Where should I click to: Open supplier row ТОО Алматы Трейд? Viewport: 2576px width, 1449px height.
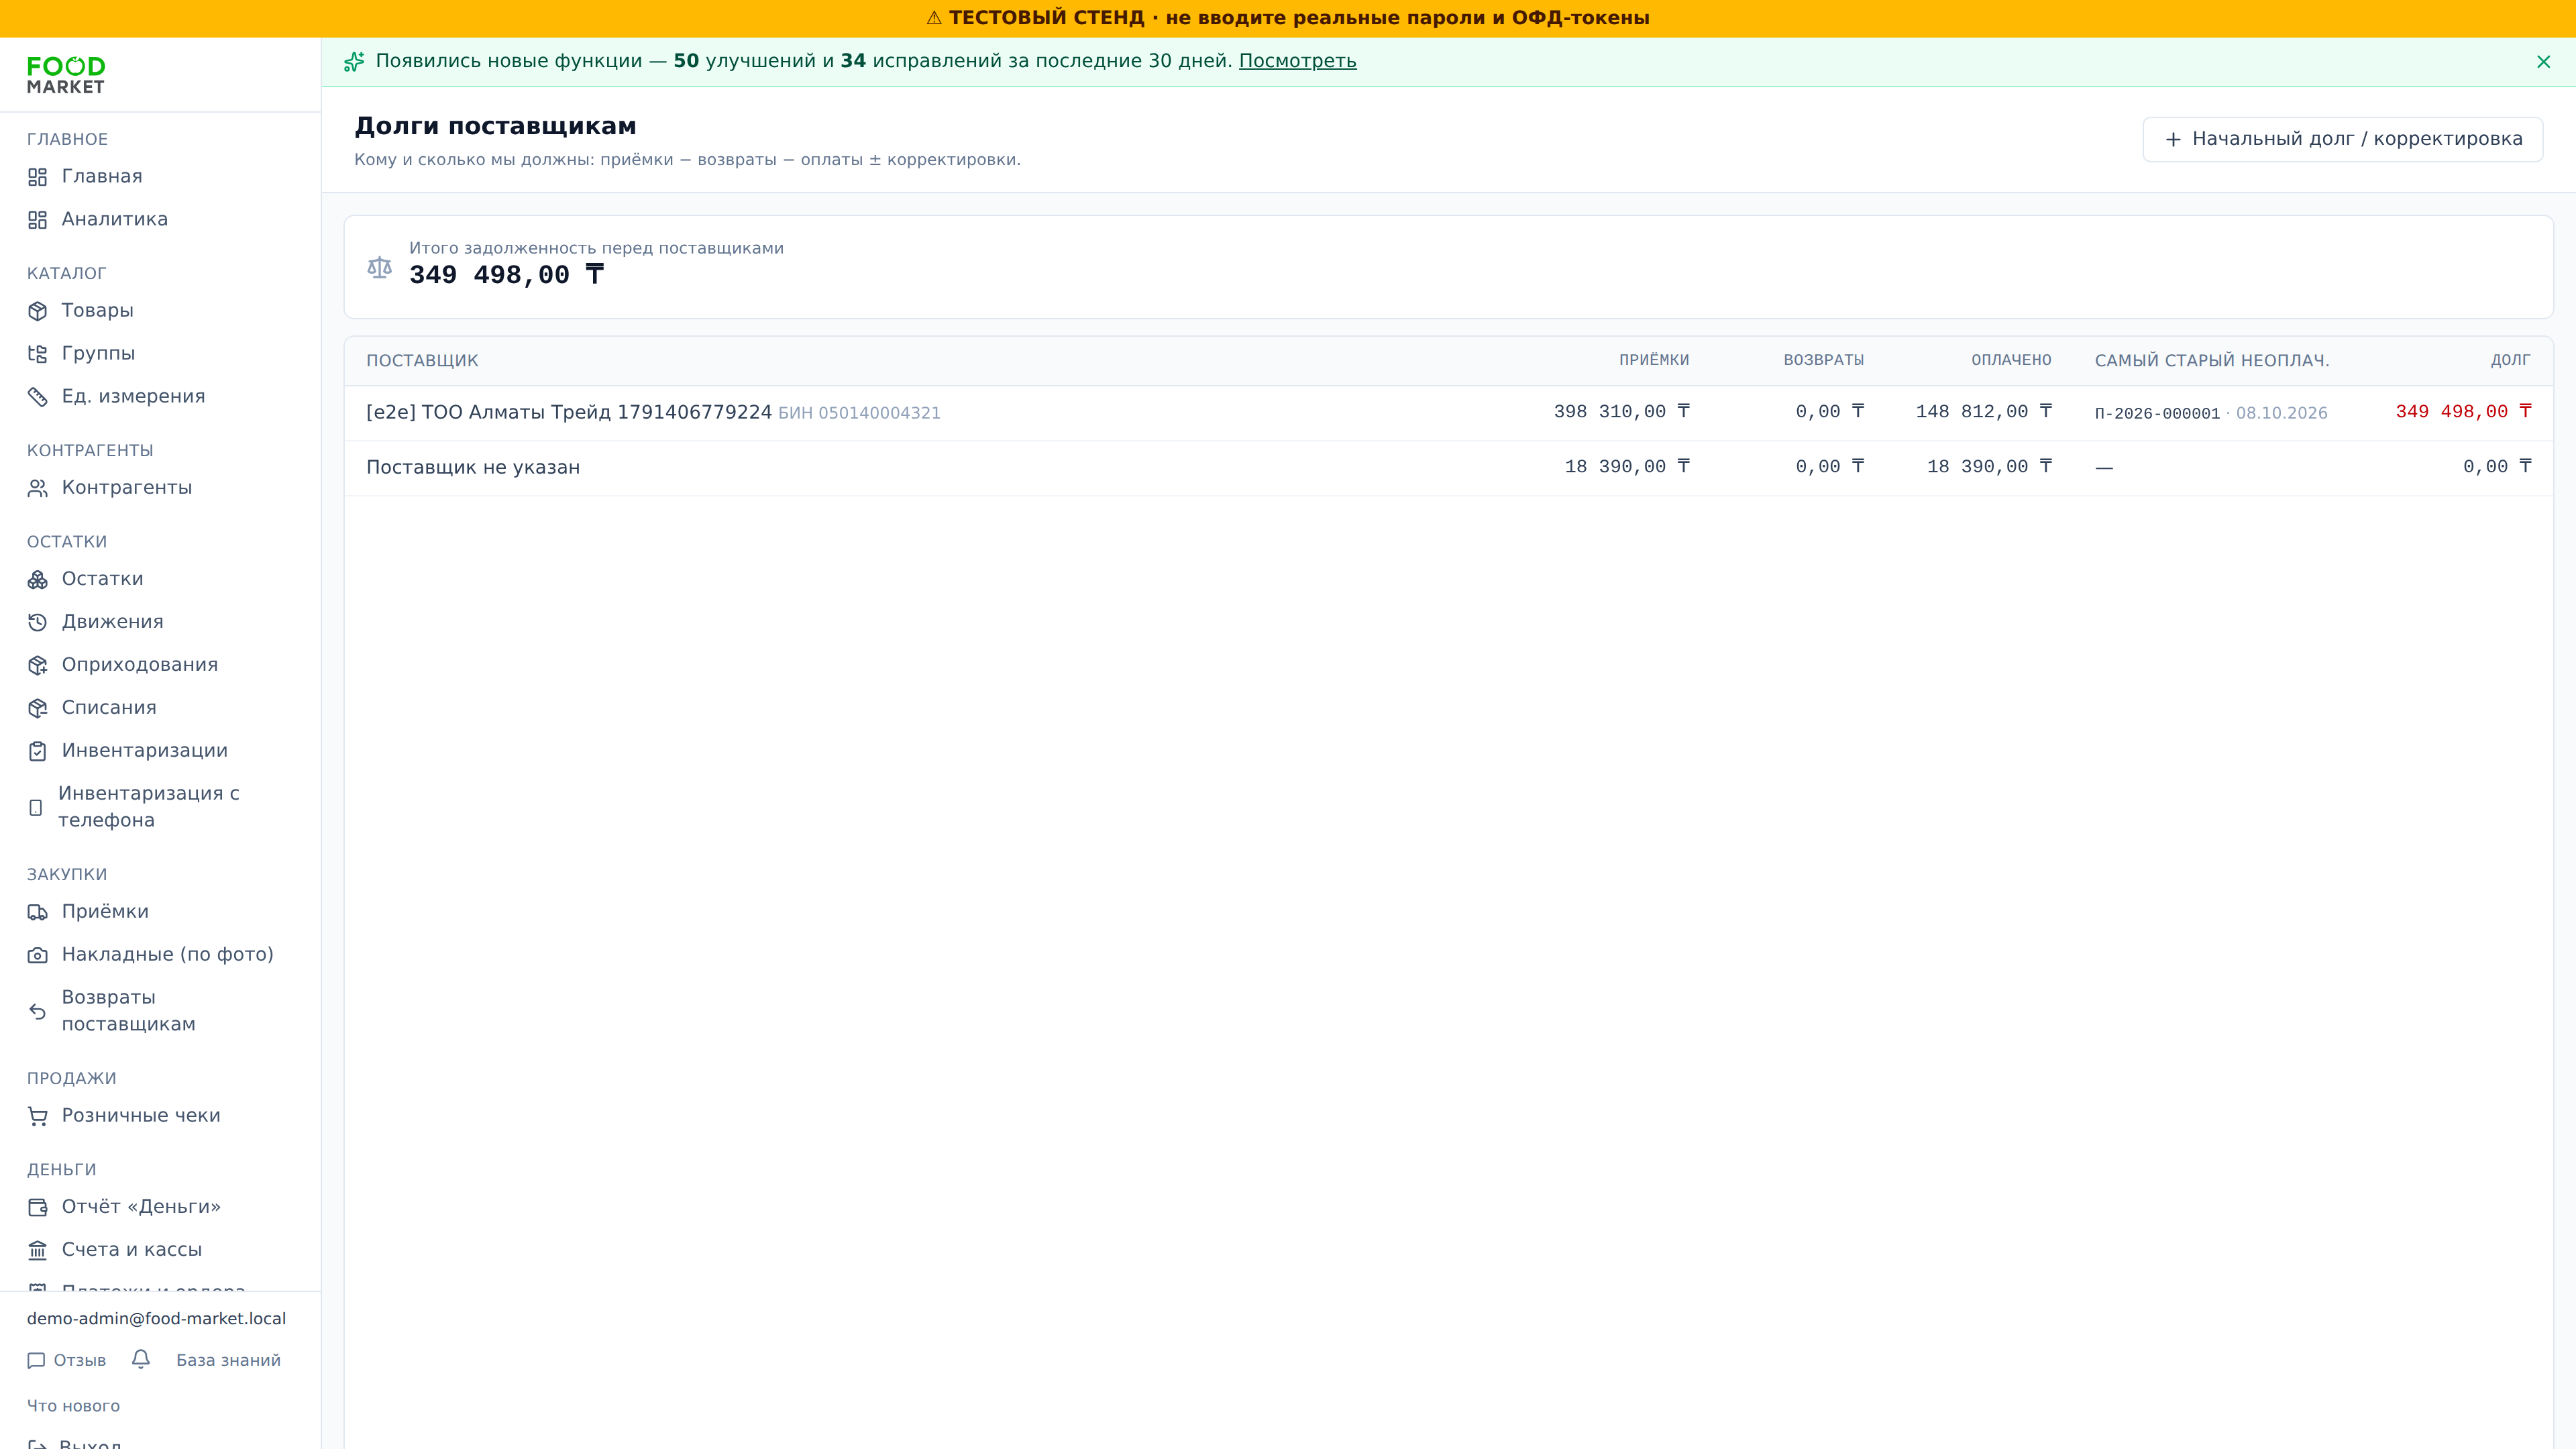[x=1448, y=412]
